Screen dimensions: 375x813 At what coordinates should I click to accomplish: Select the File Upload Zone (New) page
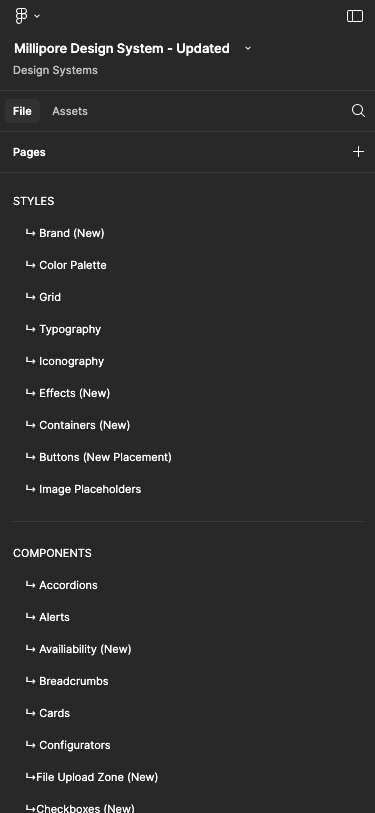tap(187, 777)
